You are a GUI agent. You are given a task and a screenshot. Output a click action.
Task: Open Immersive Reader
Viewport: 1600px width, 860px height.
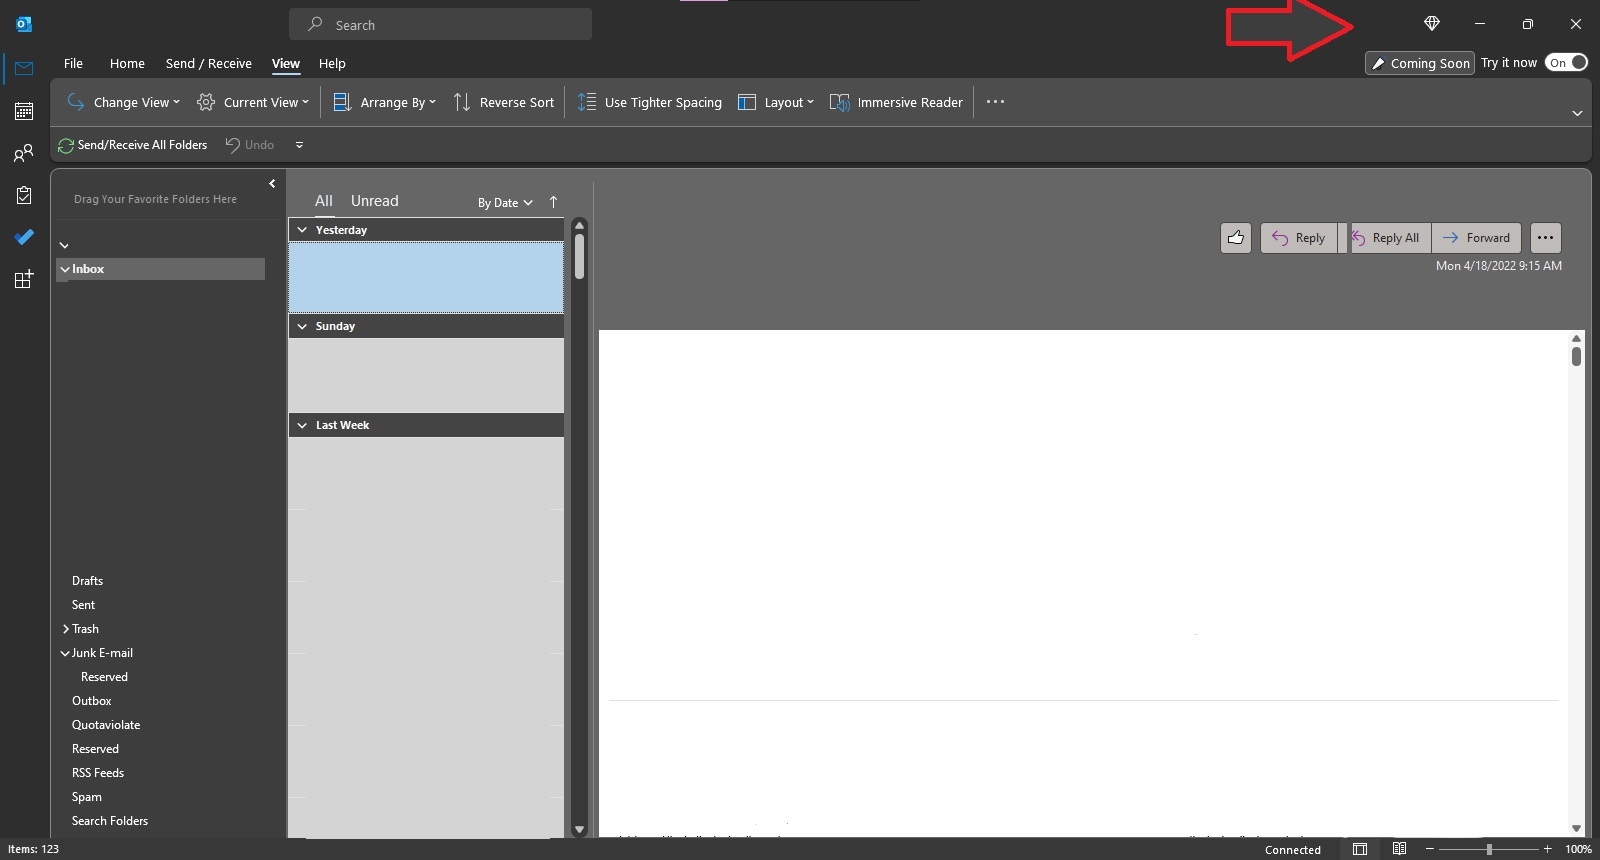896,102
